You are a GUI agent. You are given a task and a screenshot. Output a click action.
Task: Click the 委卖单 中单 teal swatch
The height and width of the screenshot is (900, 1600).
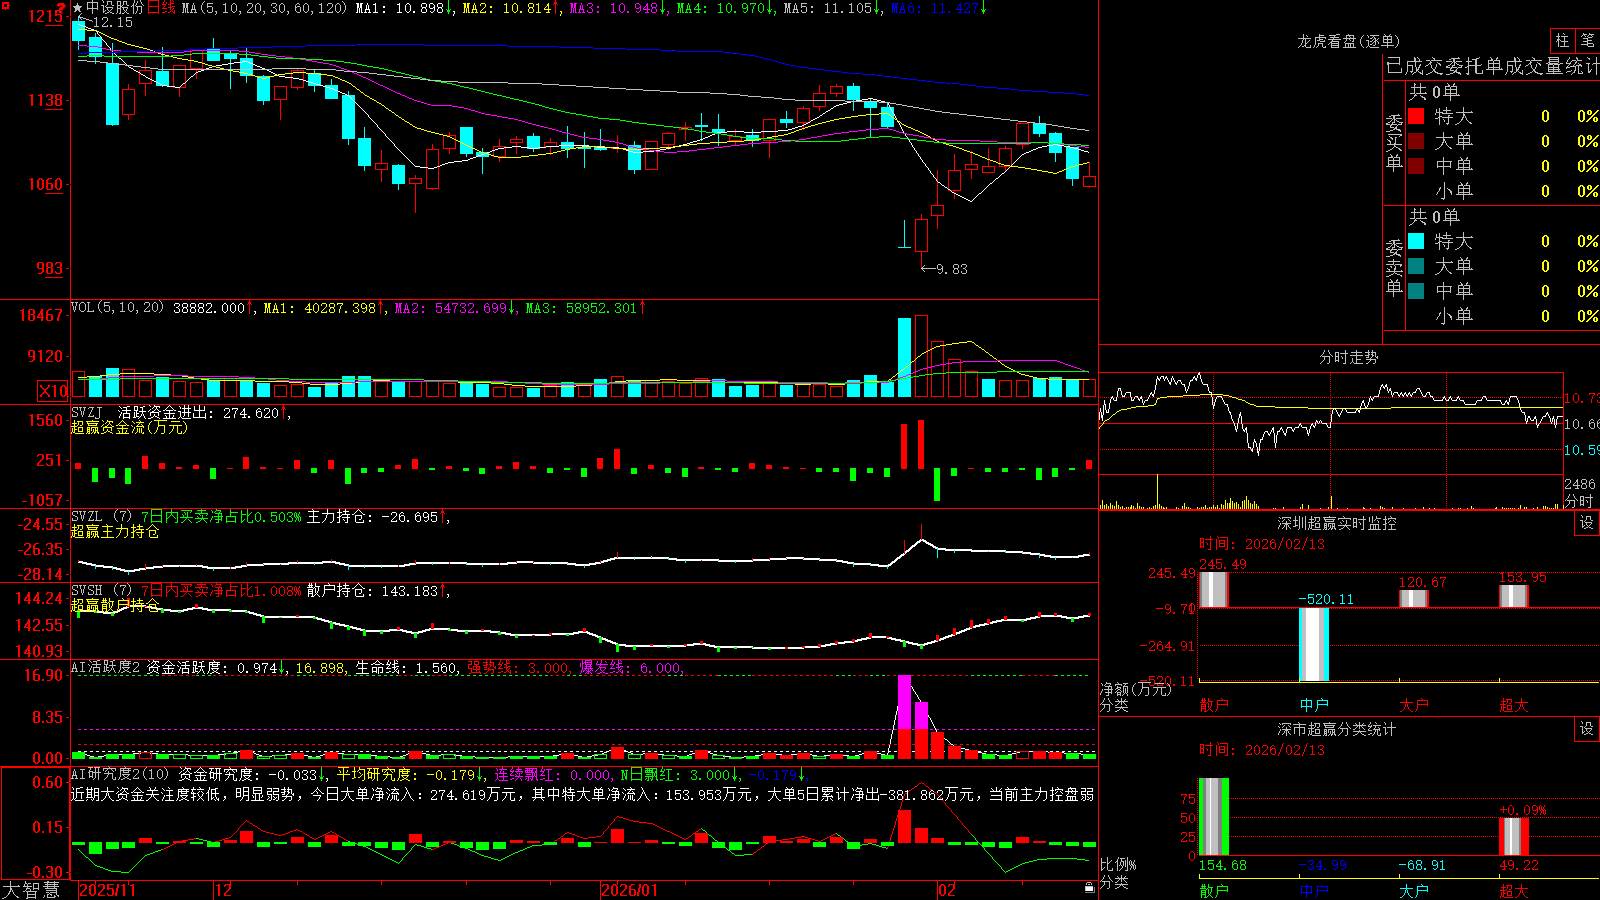tap(1416, 291)
